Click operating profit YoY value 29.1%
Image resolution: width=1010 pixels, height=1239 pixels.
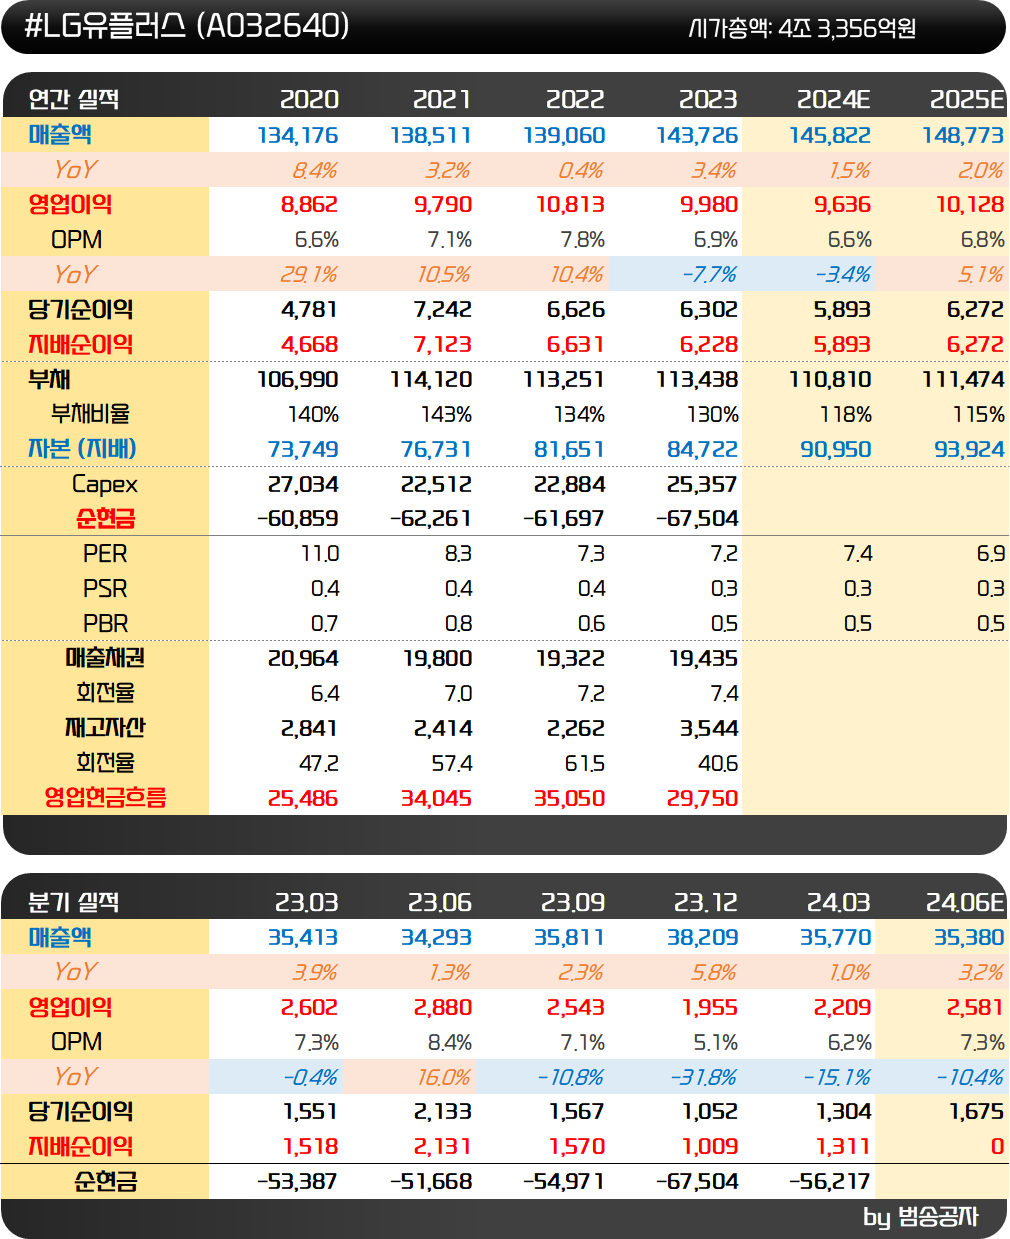point(309,274)
